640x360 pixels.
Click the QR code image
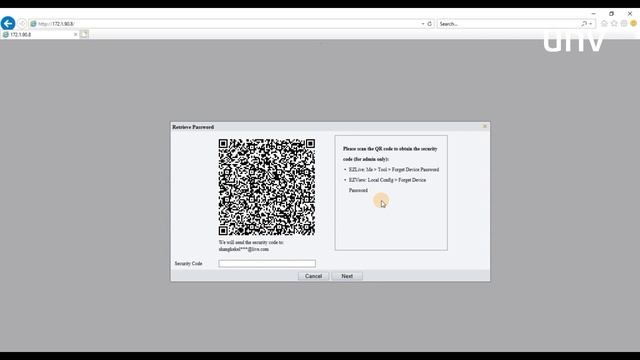(267, 187)
